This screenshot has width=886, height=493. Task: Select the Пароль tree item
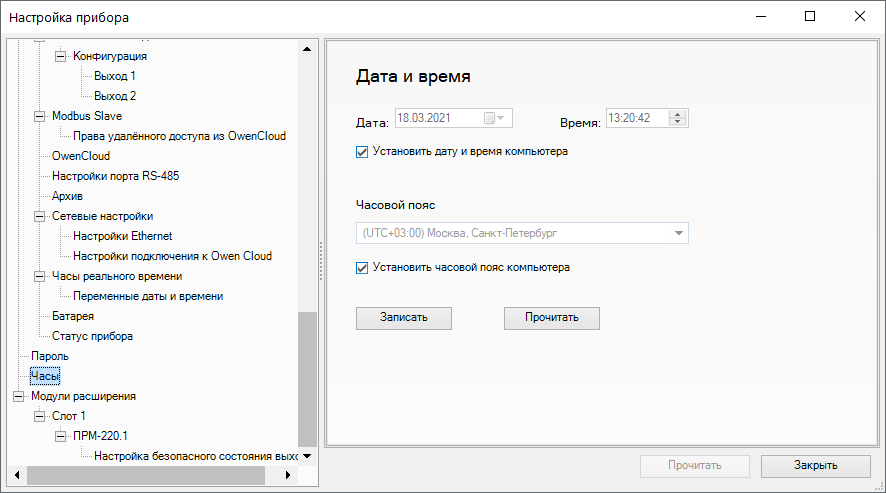(50, 356)
